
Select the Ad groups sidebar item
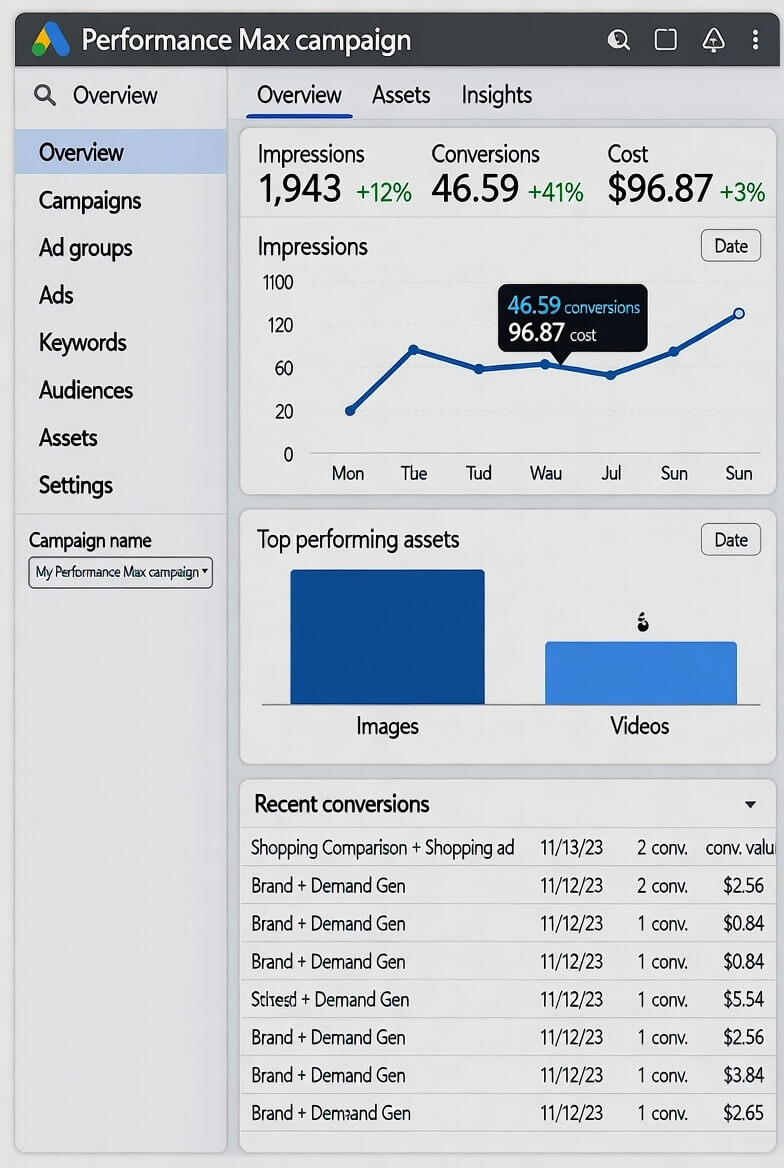(x=85, y=248)
